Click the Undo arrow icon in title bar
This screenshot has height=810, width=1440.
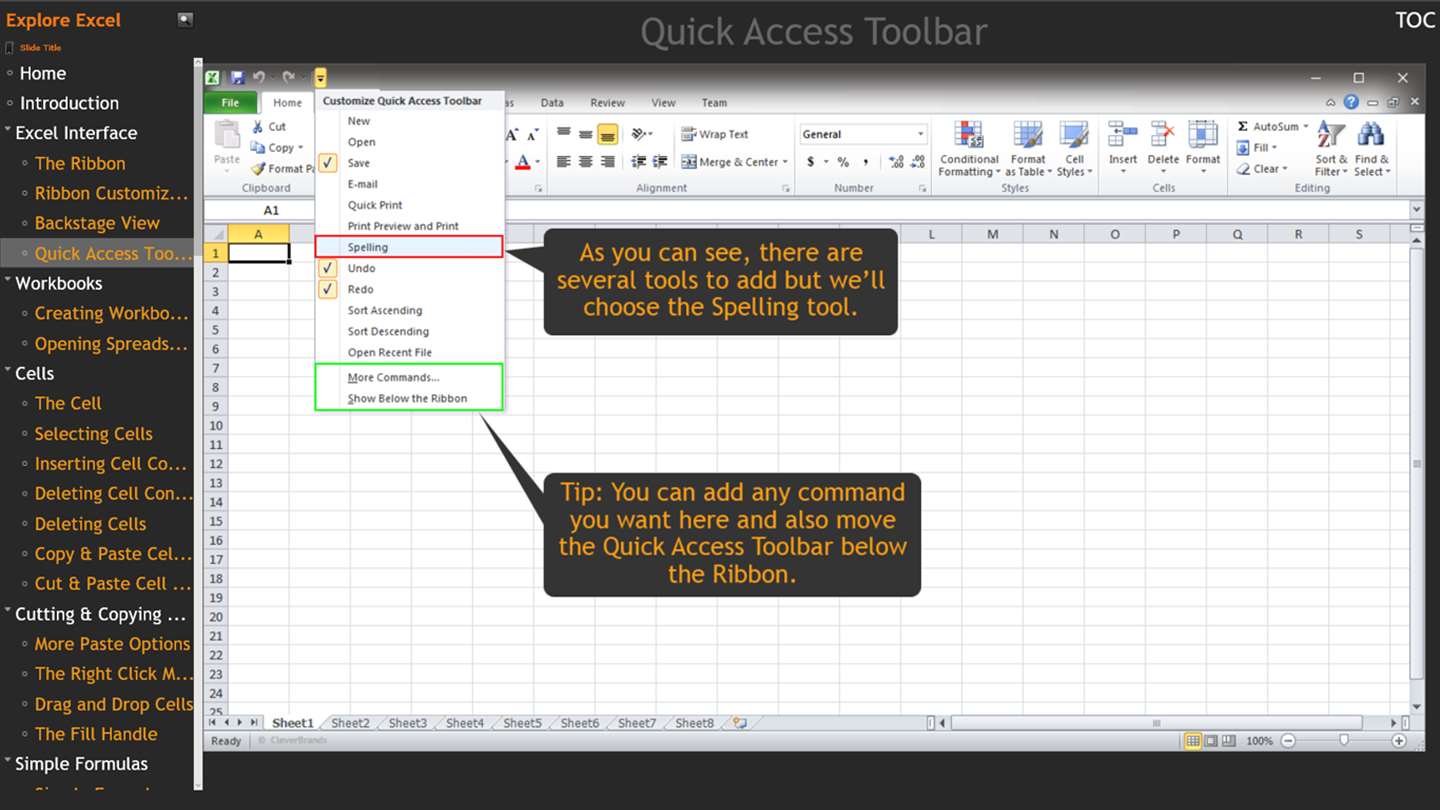pos(259,77)
